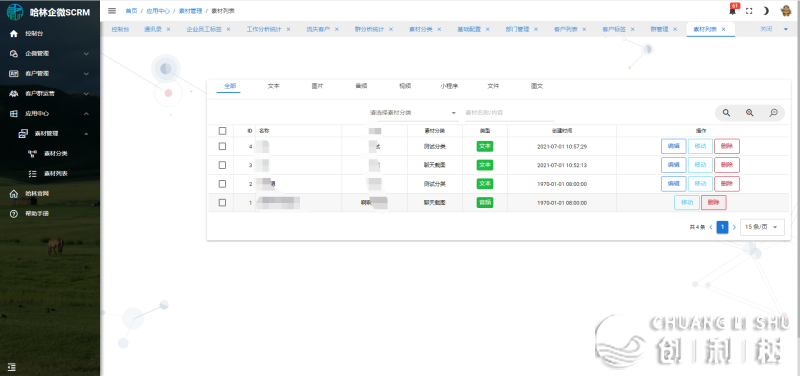Check the box for row ID 1

[x=222, y=203]
